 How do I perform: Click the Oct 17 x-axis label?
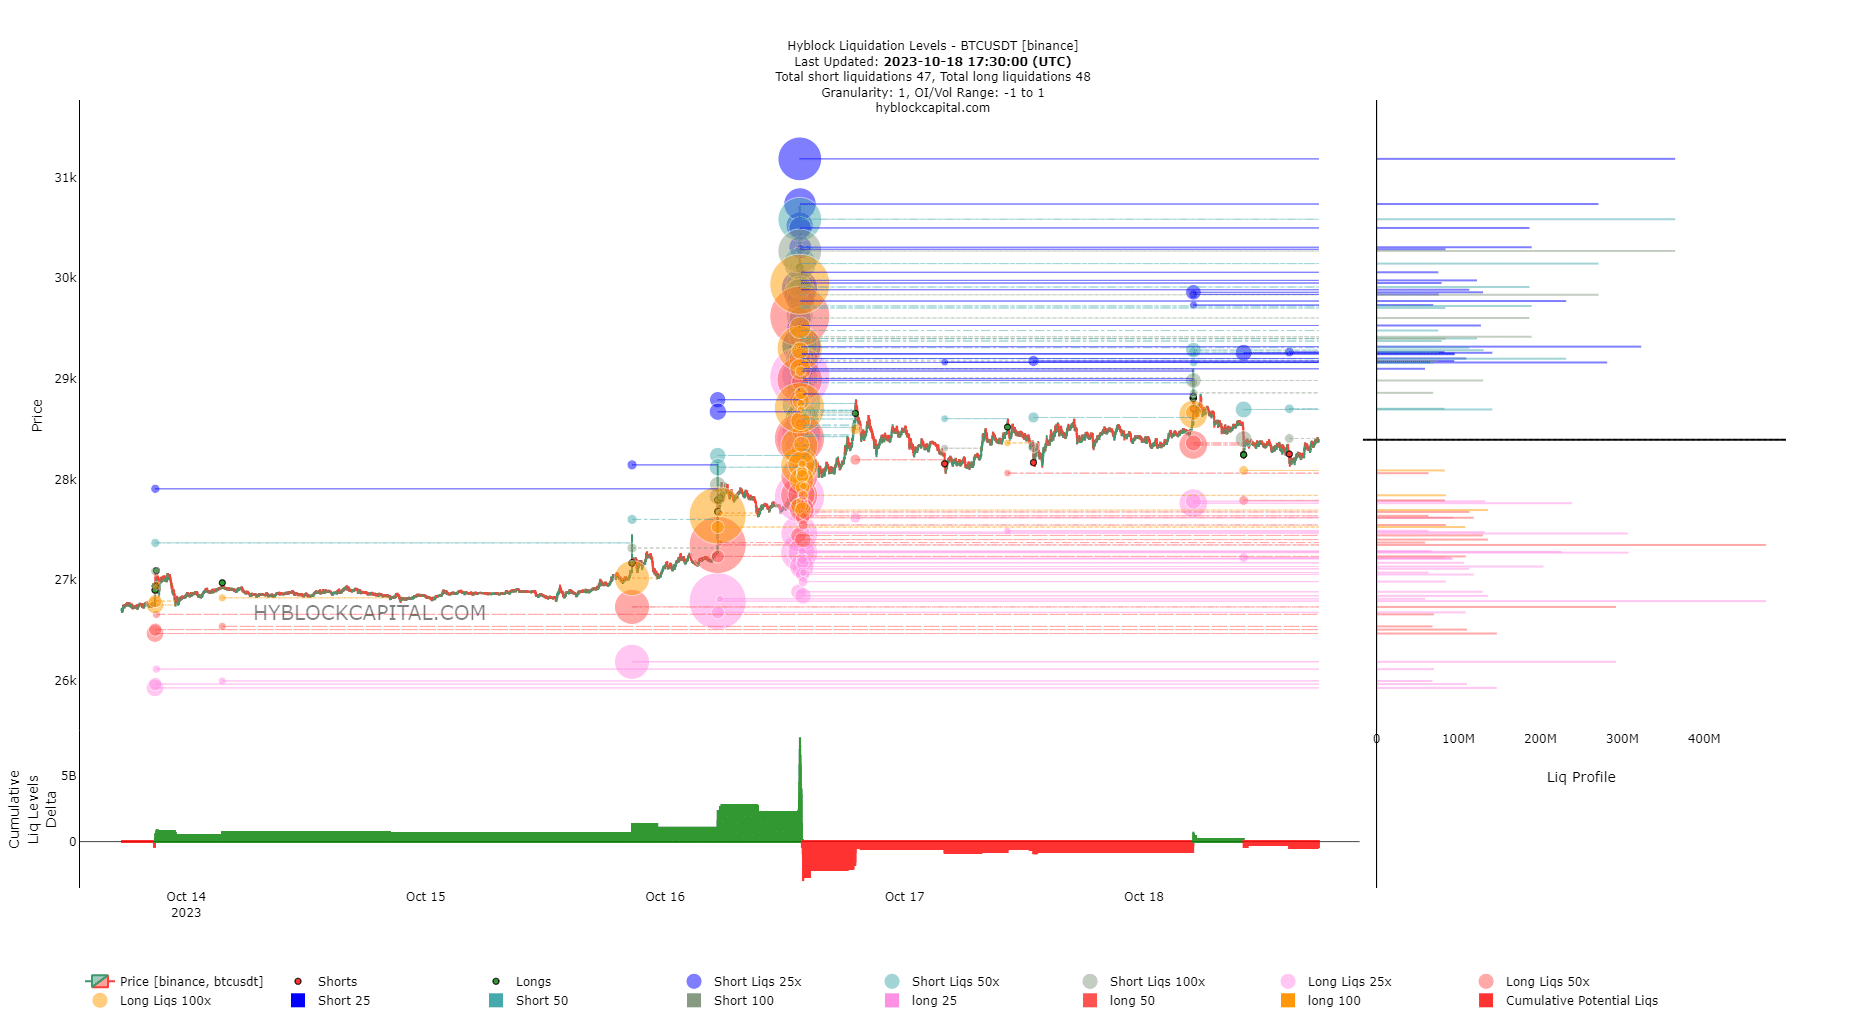pyautogui.click(x=905, y=897)
